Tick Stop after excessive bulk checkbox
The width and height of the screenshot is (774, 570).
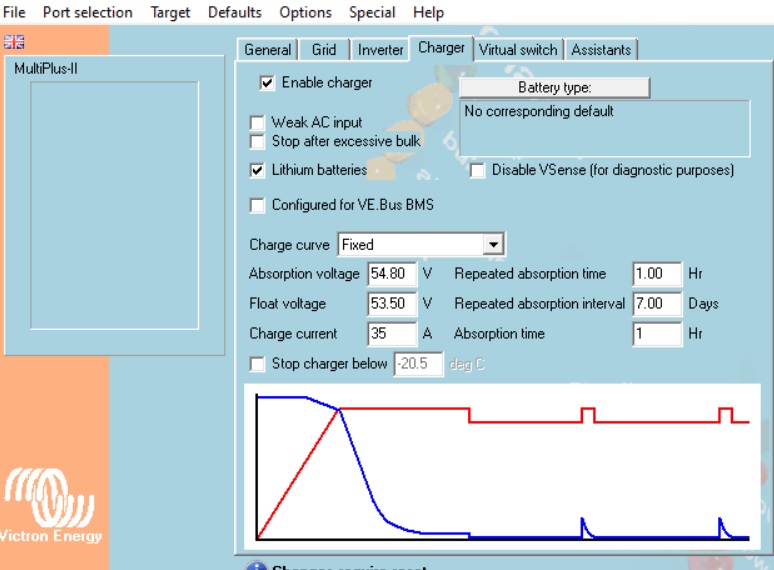coord(257,142)
